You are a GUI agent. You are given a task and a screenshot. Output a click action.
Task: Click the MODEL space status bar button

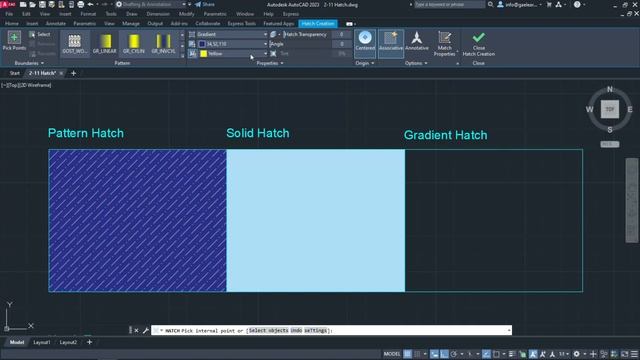392,354
